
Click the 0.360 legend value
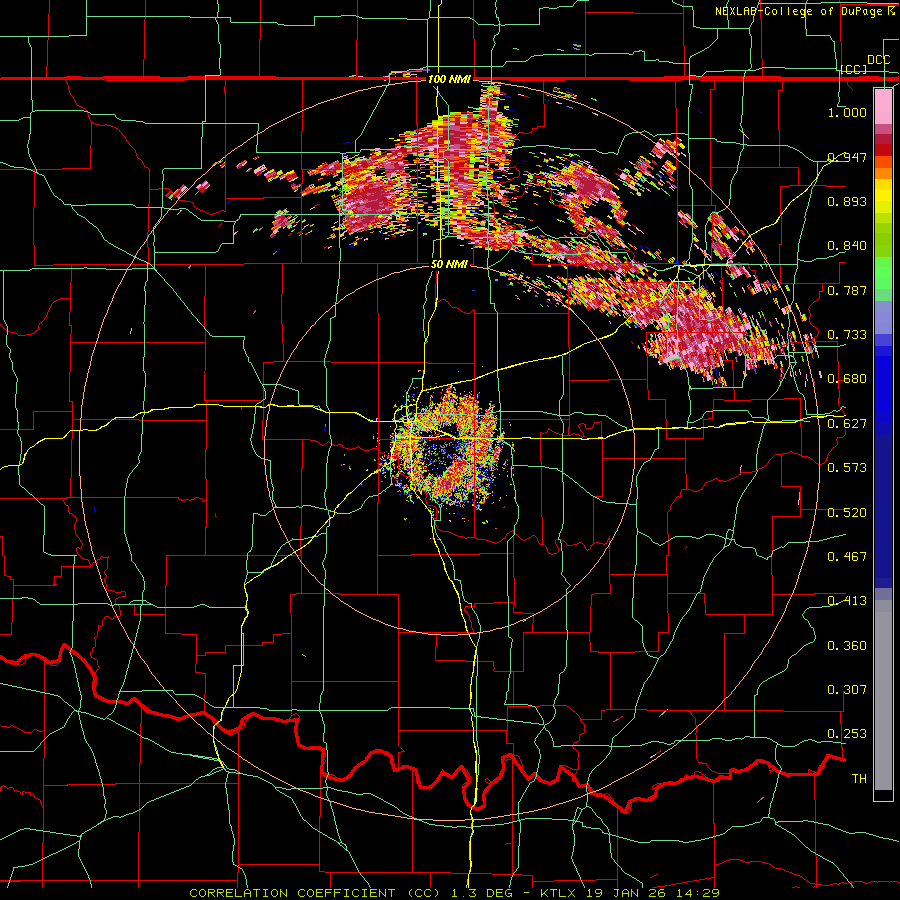[847, 646]
